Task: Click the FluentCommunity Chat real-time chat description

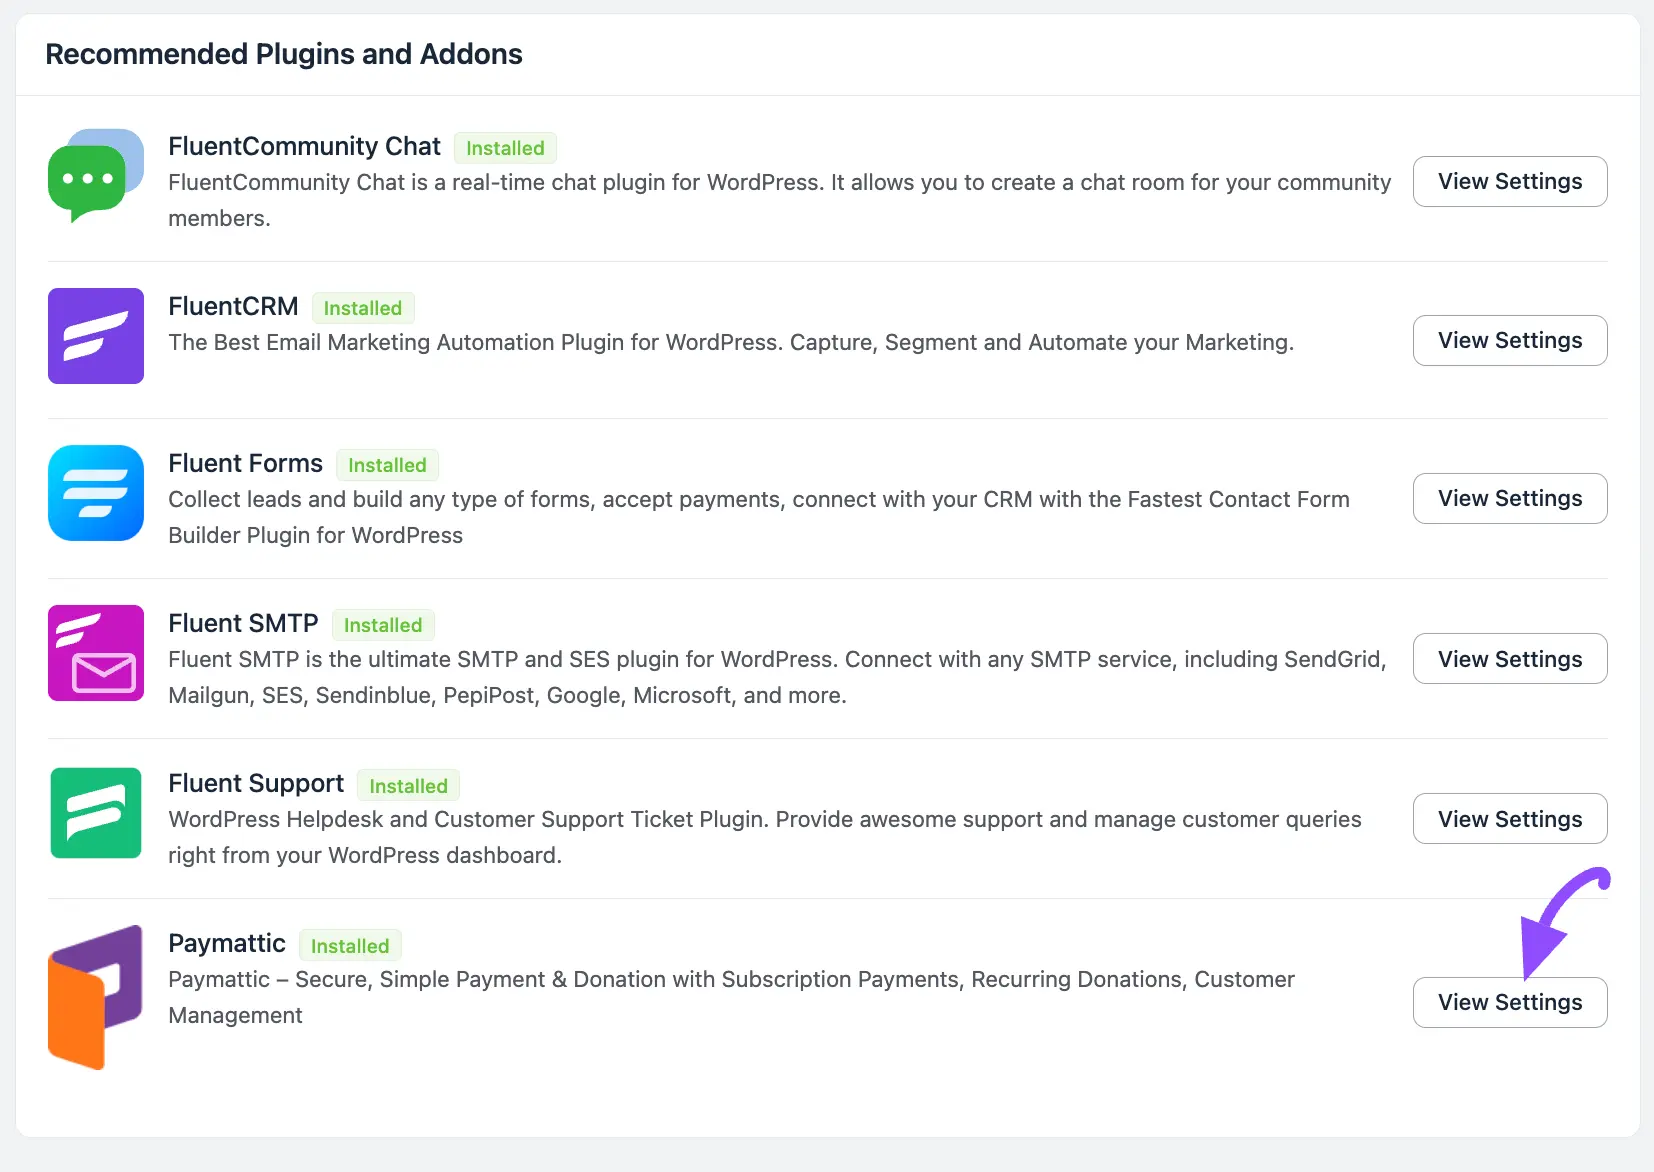Action: point(780,200)
